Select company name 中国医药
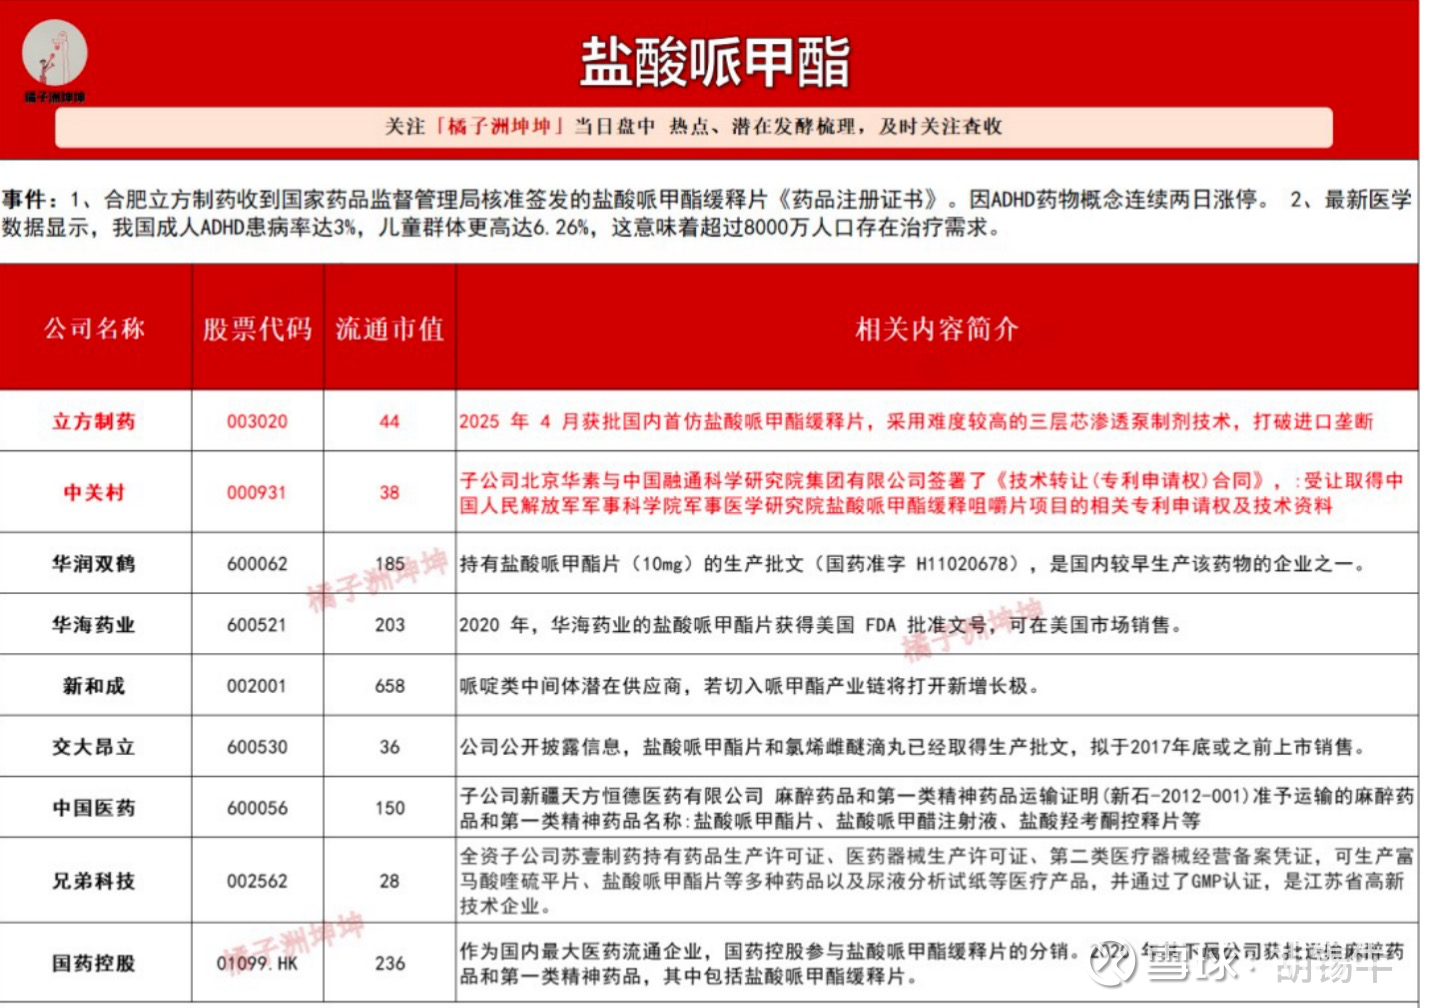Image resolution: width=1434 pixels, height=1008 pixels. [94, 808]
